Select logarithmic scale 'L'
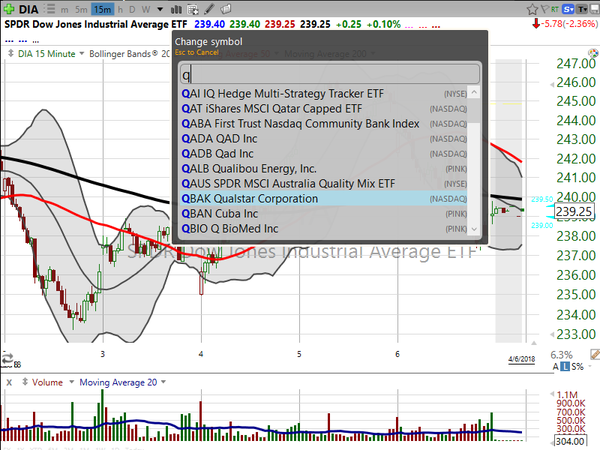This screenshot has width=600, height=450. coord(565,367)
